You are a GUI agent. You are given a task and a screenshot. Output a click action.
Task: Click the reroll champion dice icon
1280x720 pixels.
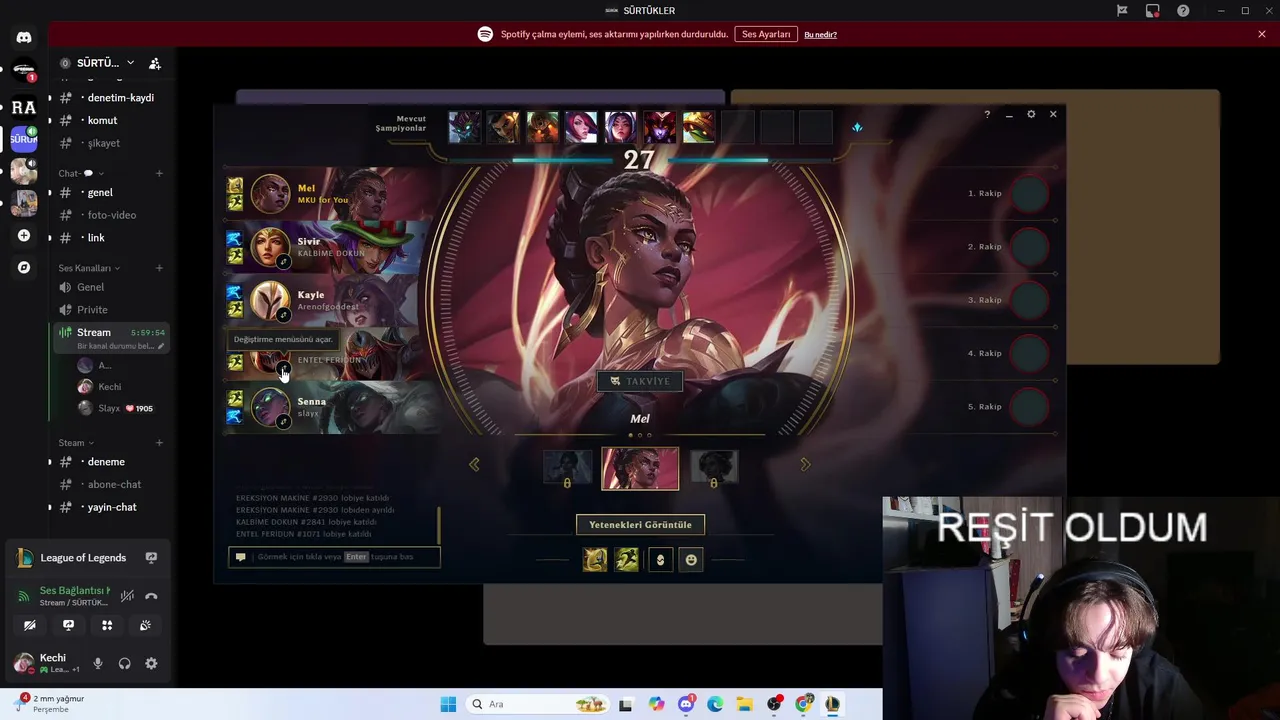(857, 127)
